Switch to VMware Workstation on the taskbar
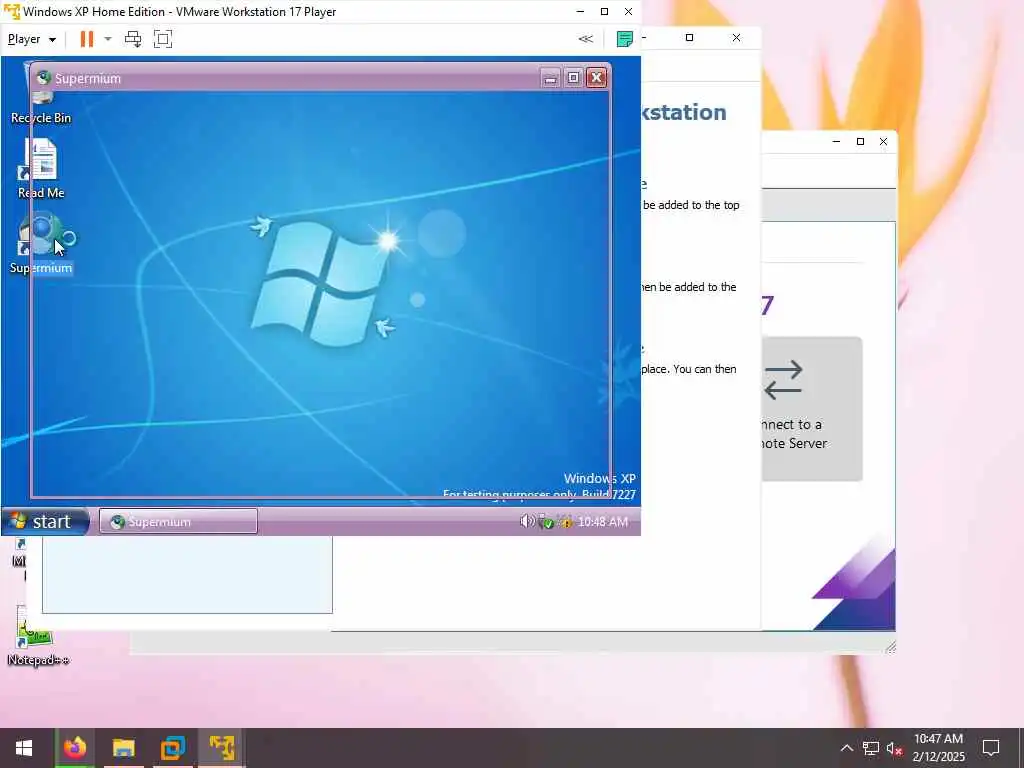The height and width of the screenshot is (768, 1024). click(173, 748)
